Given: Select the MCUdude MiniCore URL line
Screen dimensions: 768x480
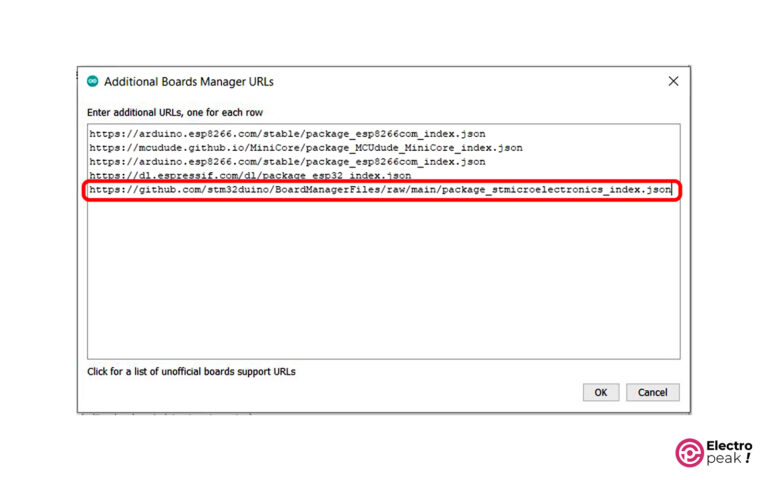Looking at the screenshot, I should [x=305, y=147].
